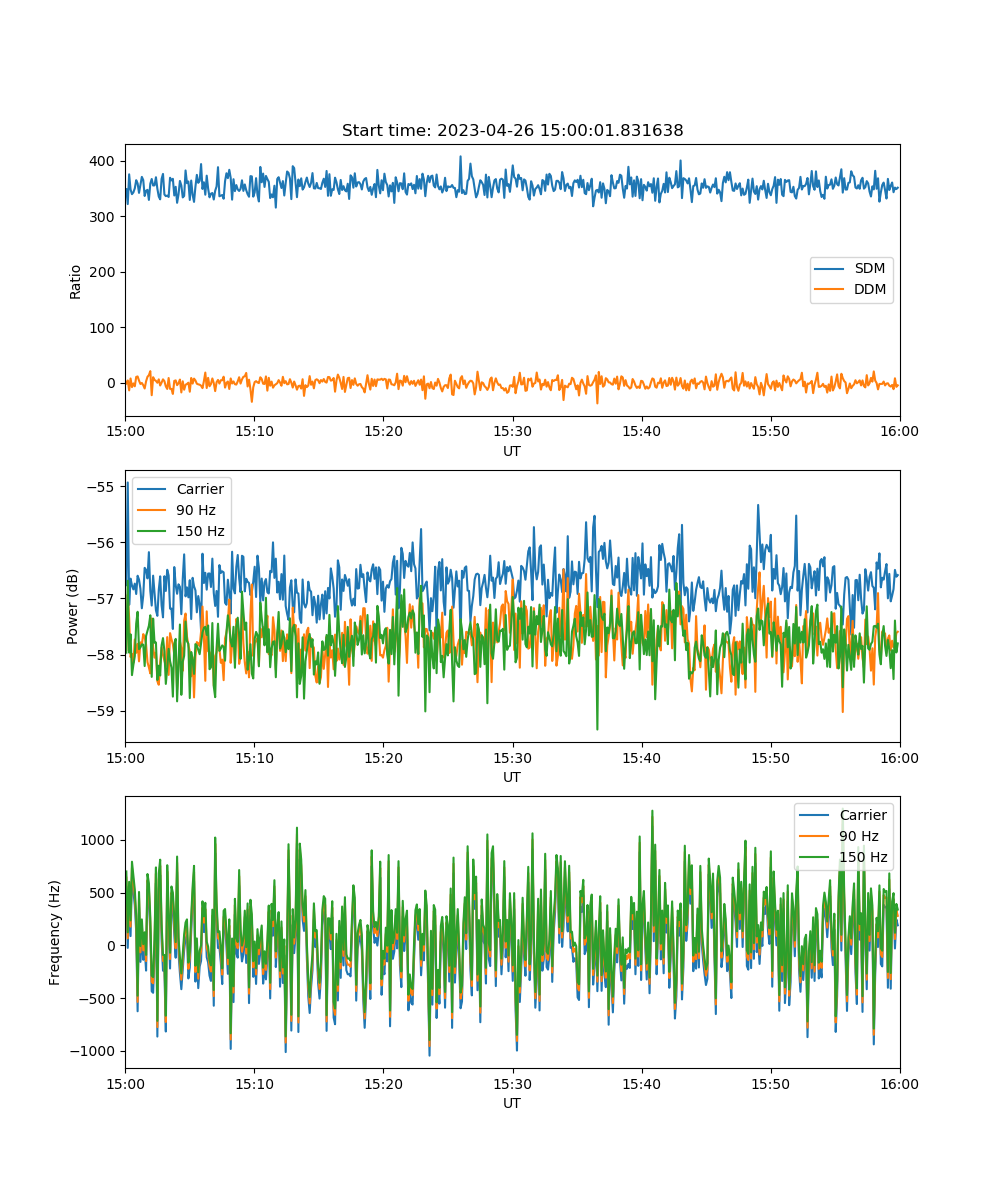Image resolution: width=1000 pixels, height=1200 pixels.
Task: Click the 'Ratio' y-axis label
Action: pyautogui.click(x=76, y=281)
